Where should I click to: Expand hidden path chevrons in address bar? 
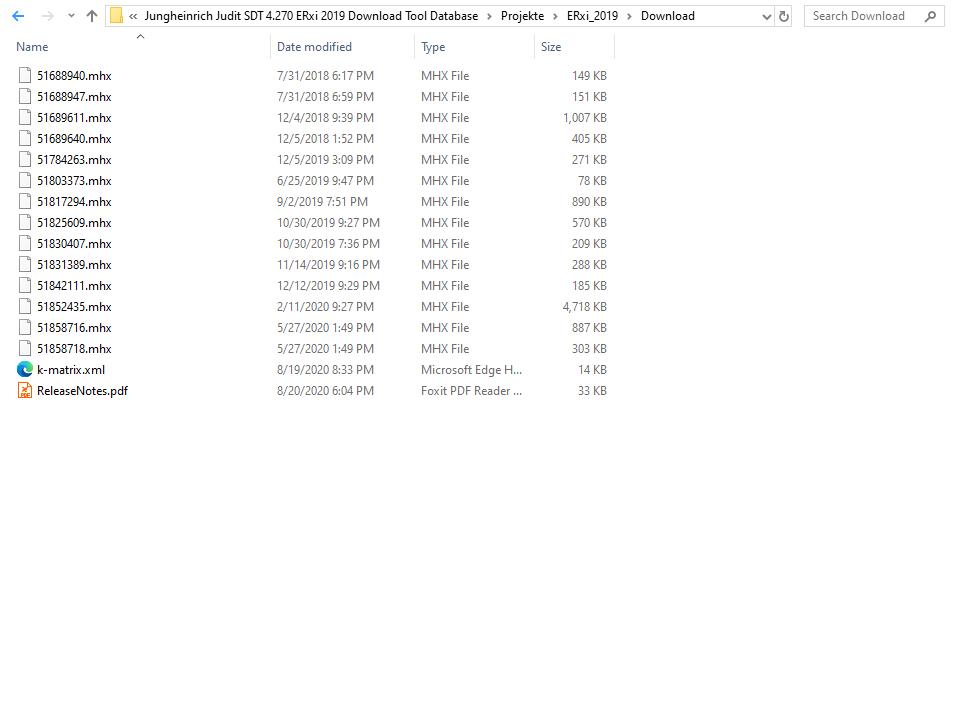click(133, 16)
